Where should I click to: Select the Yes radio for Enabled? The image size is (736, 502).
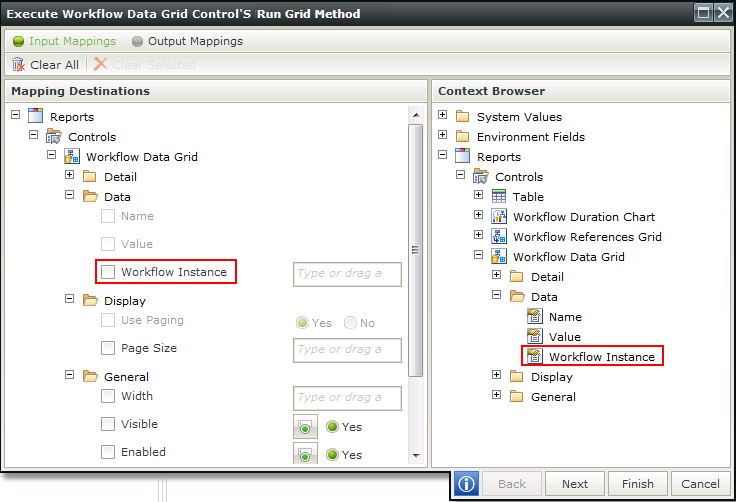(x=333, y=455)
